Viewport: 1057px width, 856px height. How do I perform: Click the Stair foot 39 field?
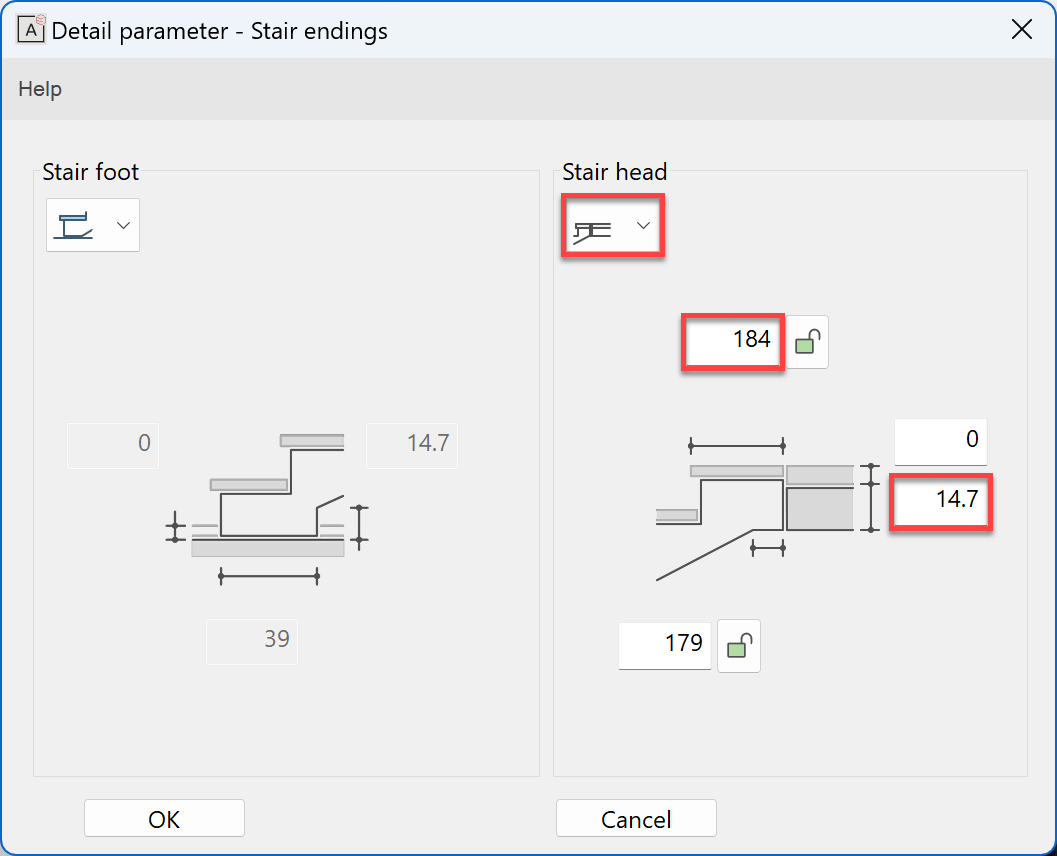(x=252, y=641)
